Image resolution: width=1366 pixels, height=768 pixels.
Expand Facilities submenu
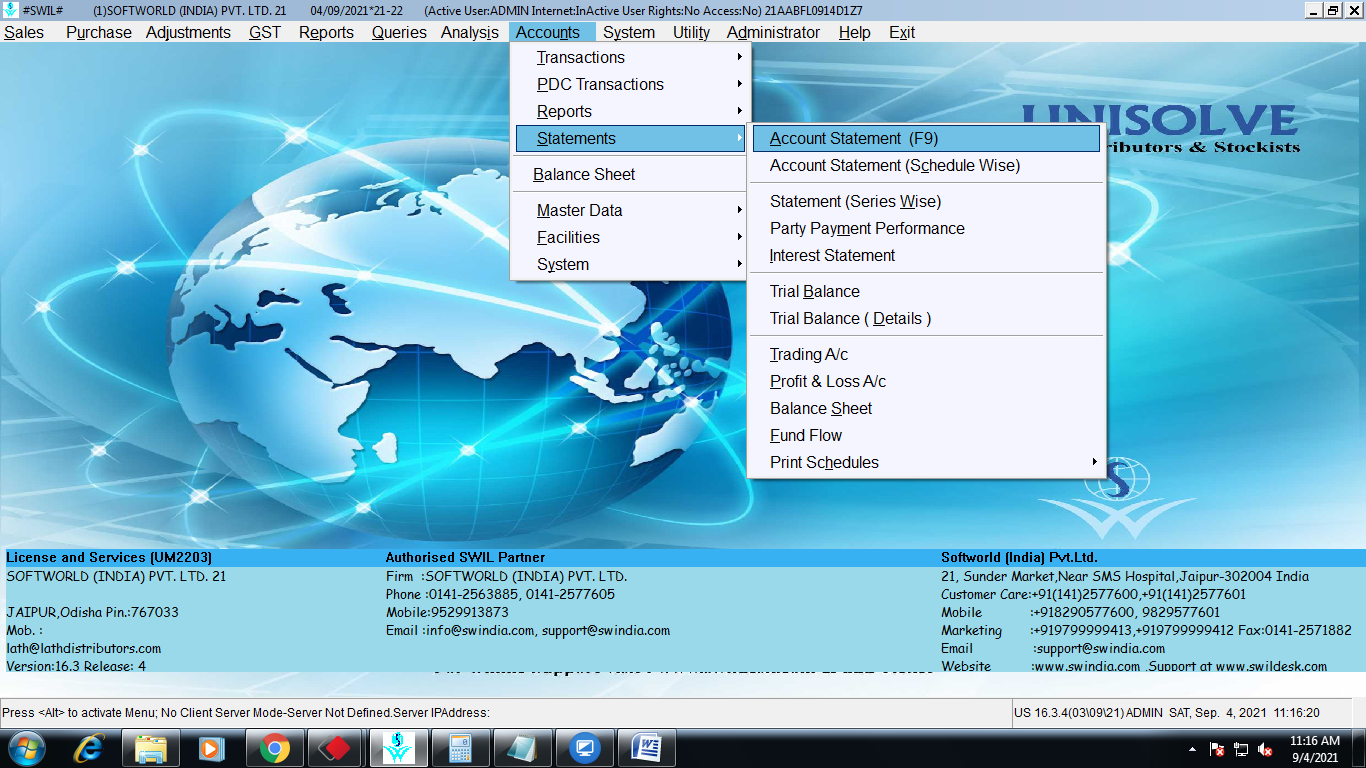(x=629, y=238)
